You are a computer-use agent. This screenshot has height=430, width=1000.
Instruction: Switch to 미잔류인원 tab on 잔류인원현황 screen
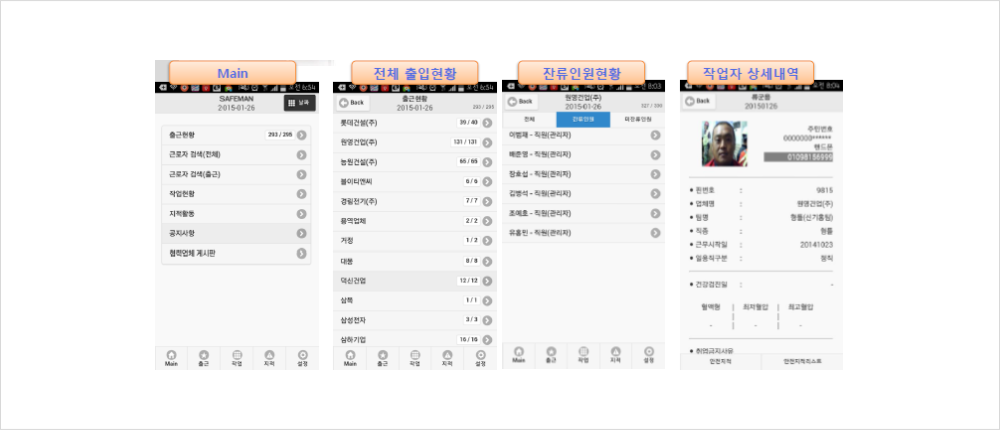pos(637,120)
